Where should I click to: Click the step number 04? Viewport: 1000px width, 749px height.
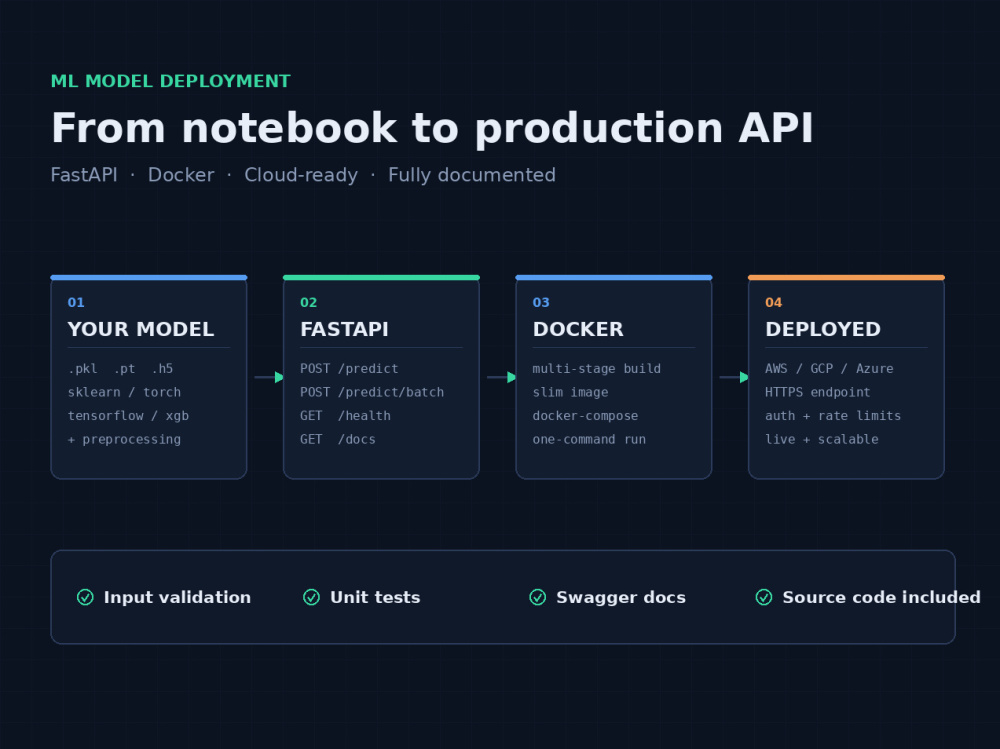[774, 302]
